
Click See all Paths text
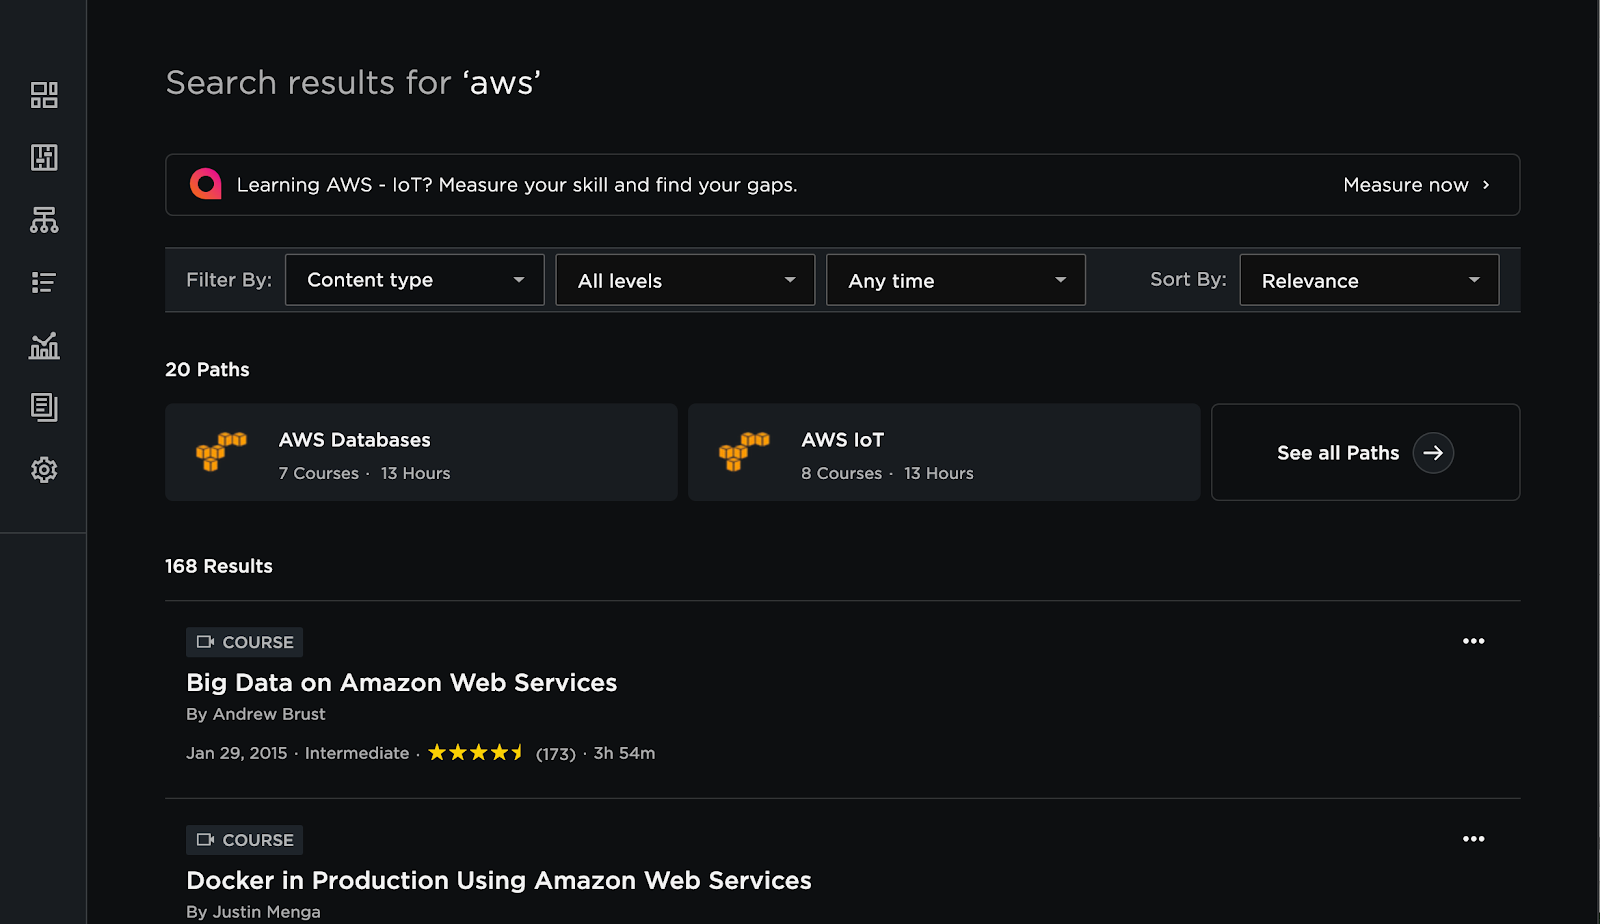[1338, 453]
